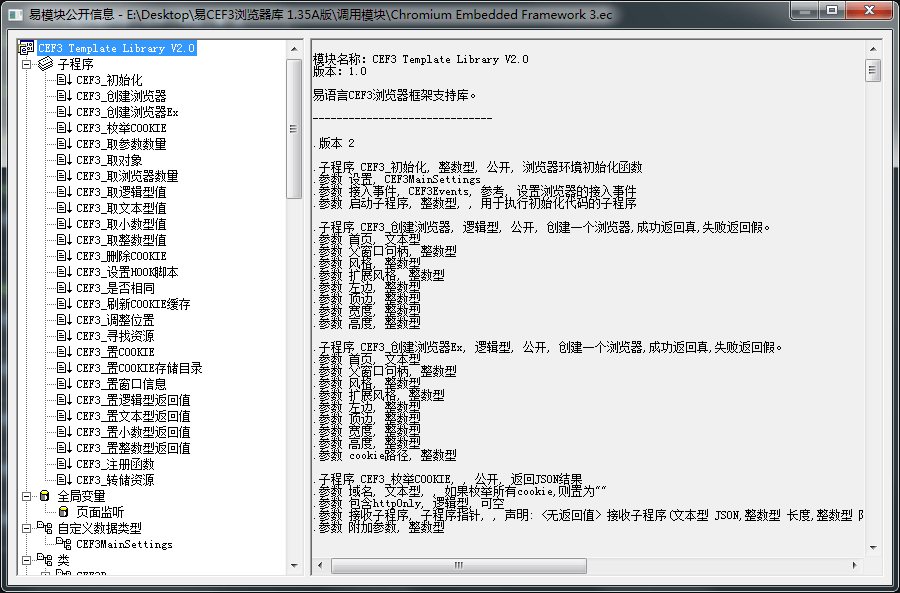Click the data type icon beside 自定义数据类型
The height and width of the screenshot is (593, 900).
(45, 528)
